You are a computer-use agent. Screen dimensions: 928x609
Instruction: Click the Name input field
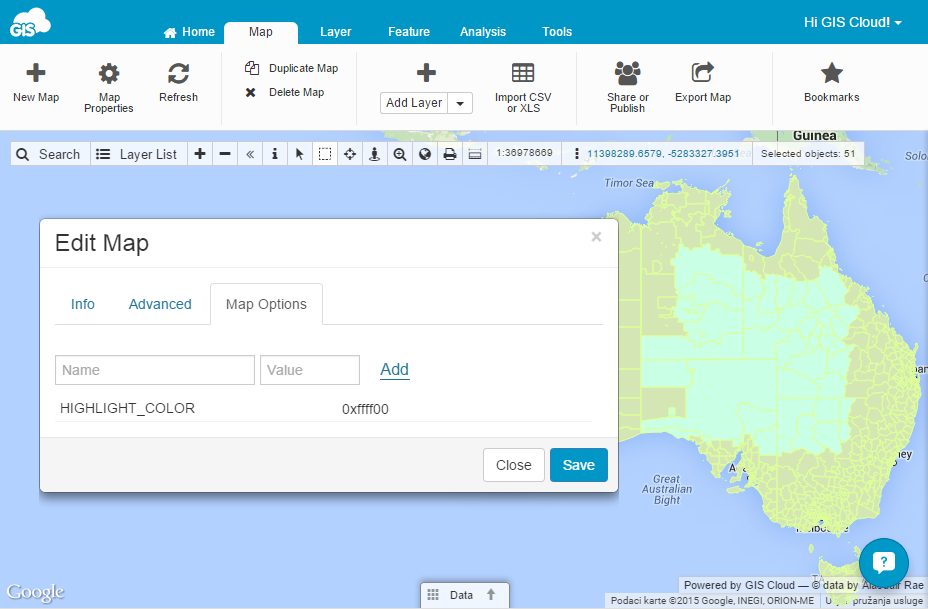click(155, 370)
